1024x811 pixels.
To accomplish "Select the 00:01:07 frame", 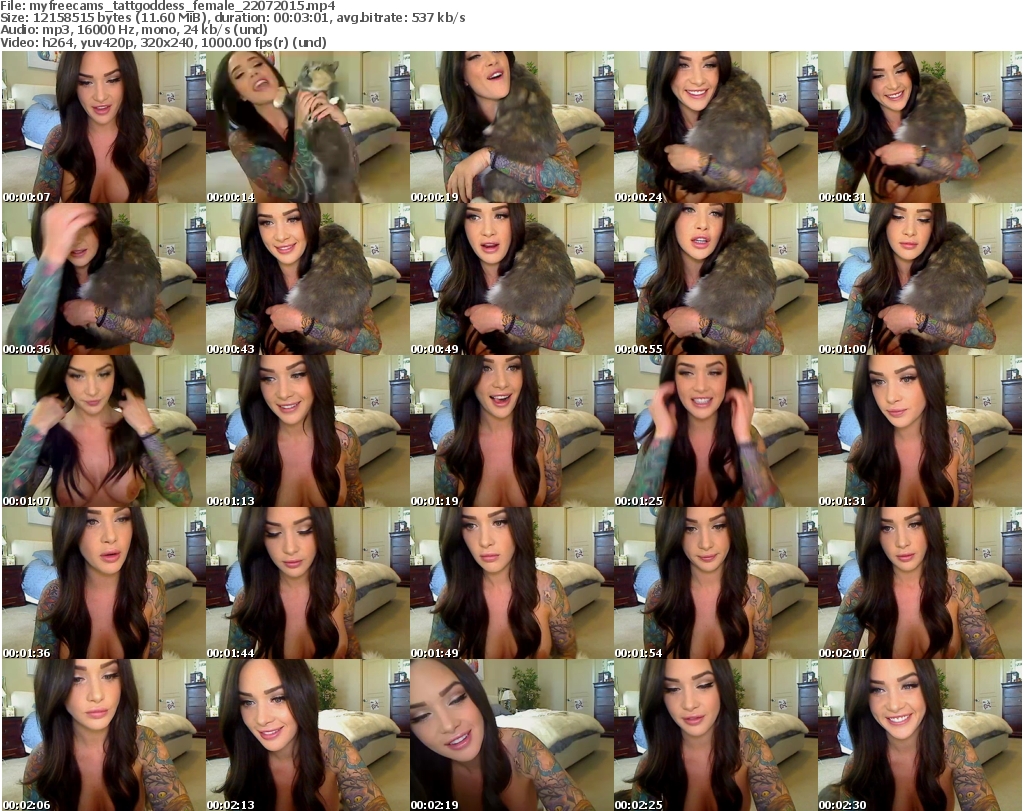I will [x=103, y=431].
